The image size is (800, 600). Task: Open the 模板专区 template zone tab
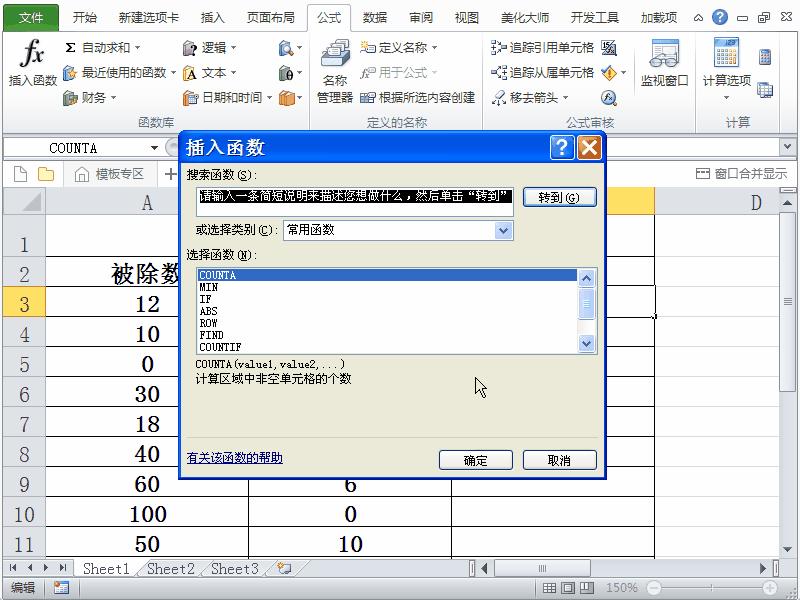point(110,174)
